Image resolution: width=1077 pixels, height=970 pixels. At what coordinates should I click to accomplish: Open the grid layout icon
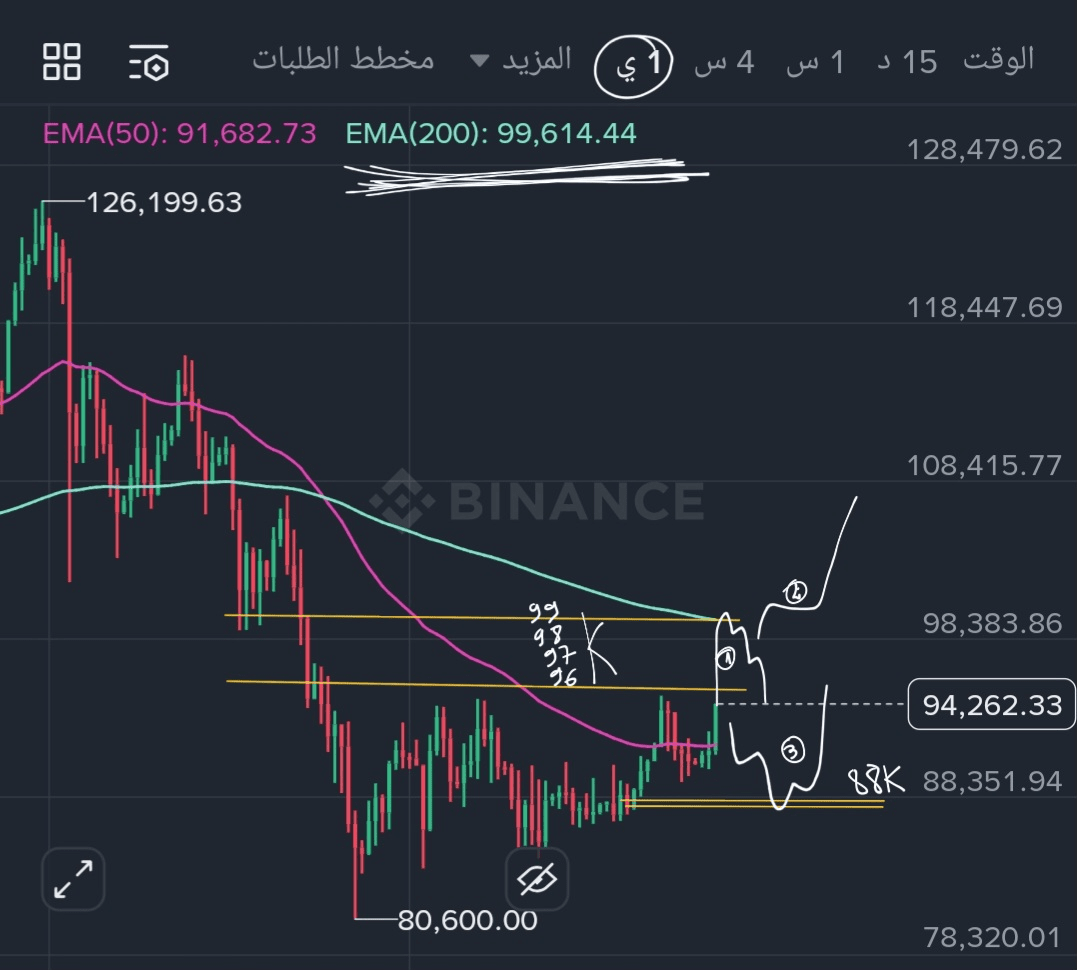coord(62,61)
